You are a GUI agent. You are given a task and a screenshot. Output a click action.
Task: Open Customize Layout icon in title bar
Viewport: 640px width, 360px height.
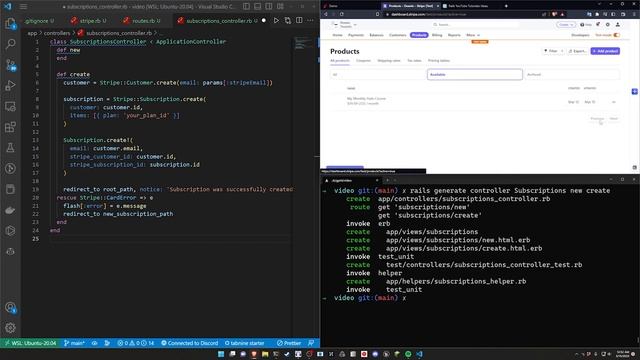click(x=280, y=7)
